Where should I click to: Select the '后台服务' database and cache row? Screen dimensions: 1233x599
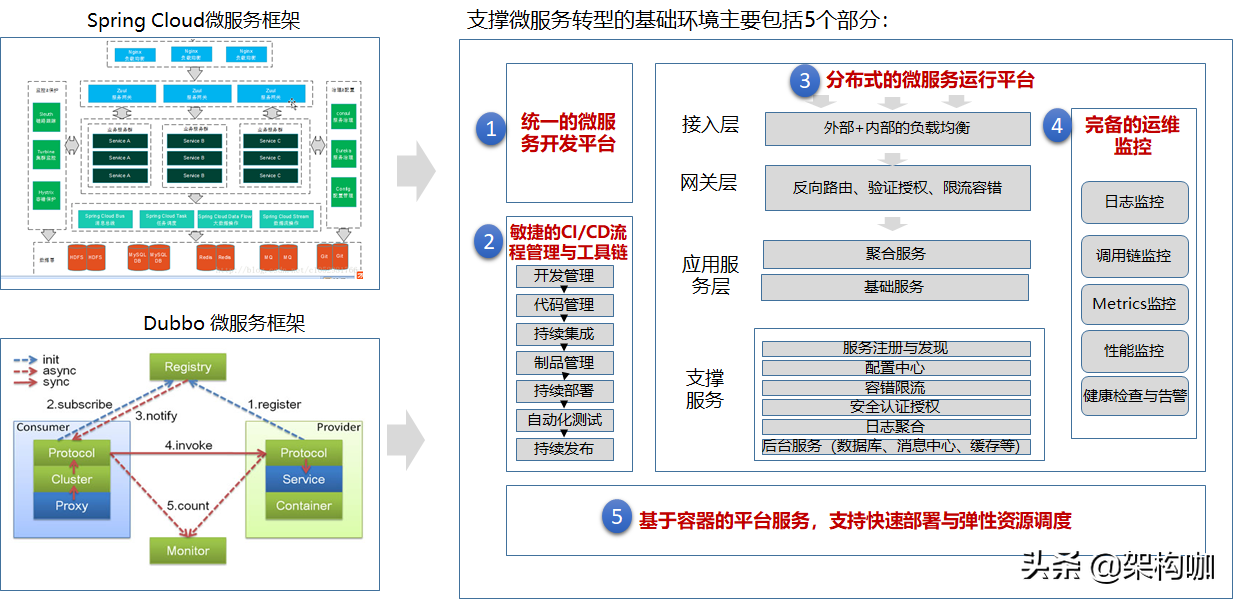(896, 447)
